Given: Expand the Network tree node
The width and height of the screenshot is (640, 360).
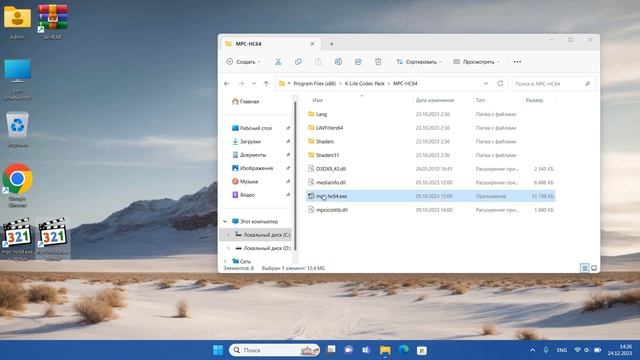Looking at the screenshot, I should pyautogui.click(x=225, y=261).
